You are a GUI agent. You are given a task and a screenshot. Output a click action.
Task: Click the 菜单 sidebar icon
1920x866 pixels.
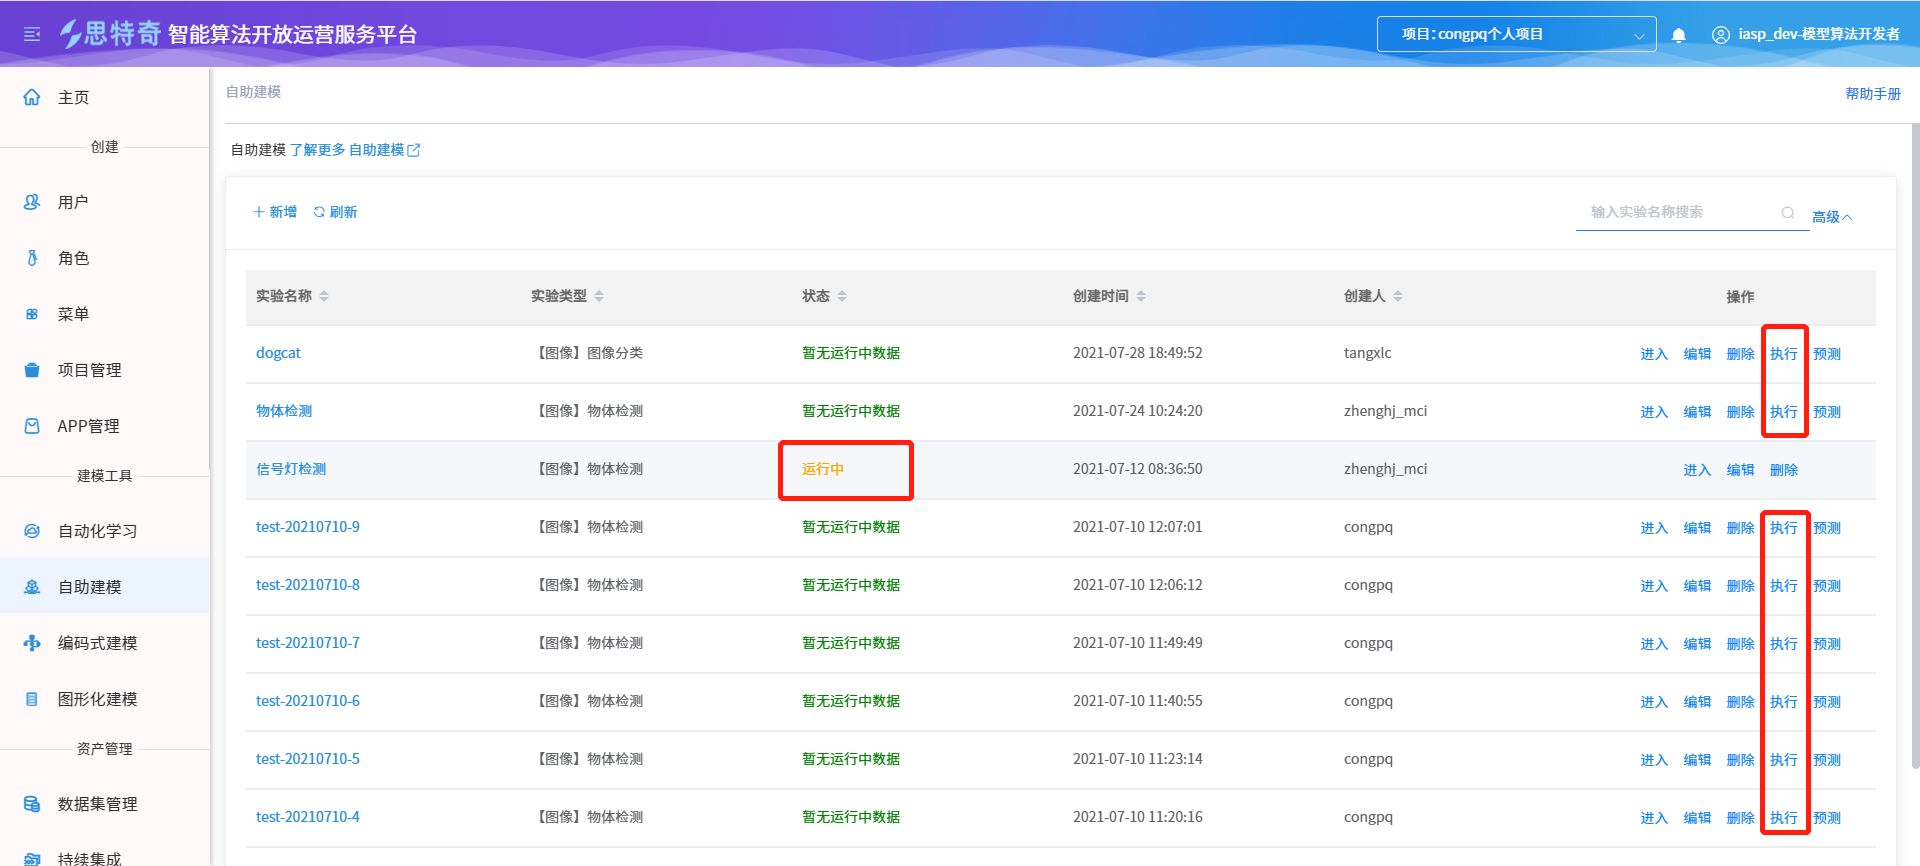pos(32,314)
